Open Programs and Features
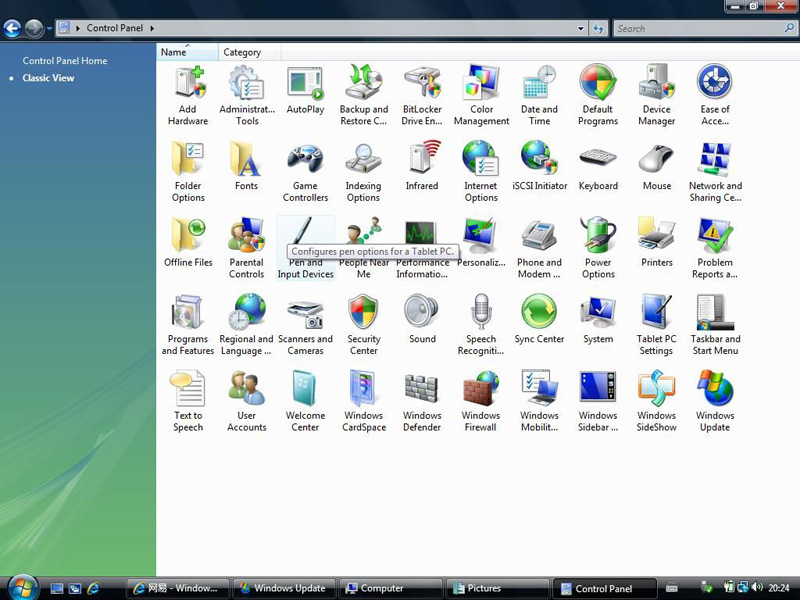 click(188, 326)
